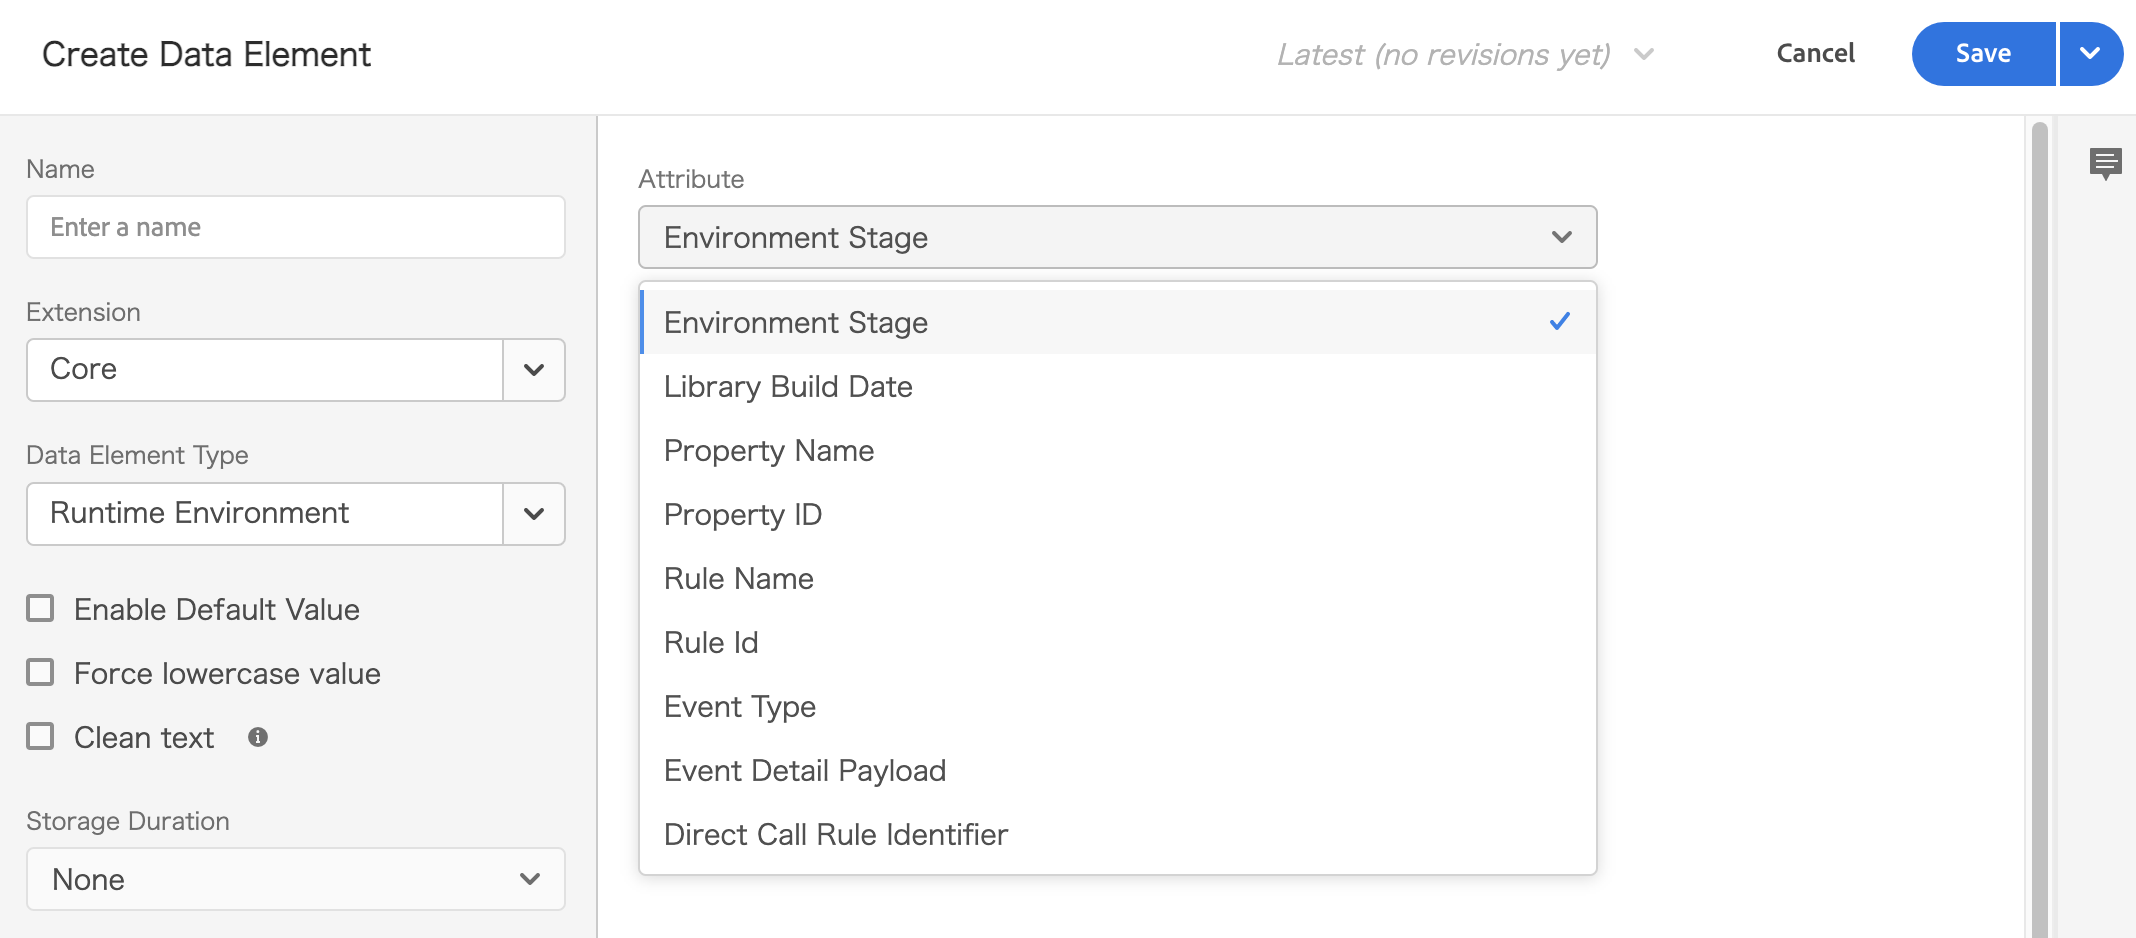Image resolution: width=2136 pixels, height=938 pixels.
Task: Toggle Force lowercase value checkbox
Action: (40, 672)
